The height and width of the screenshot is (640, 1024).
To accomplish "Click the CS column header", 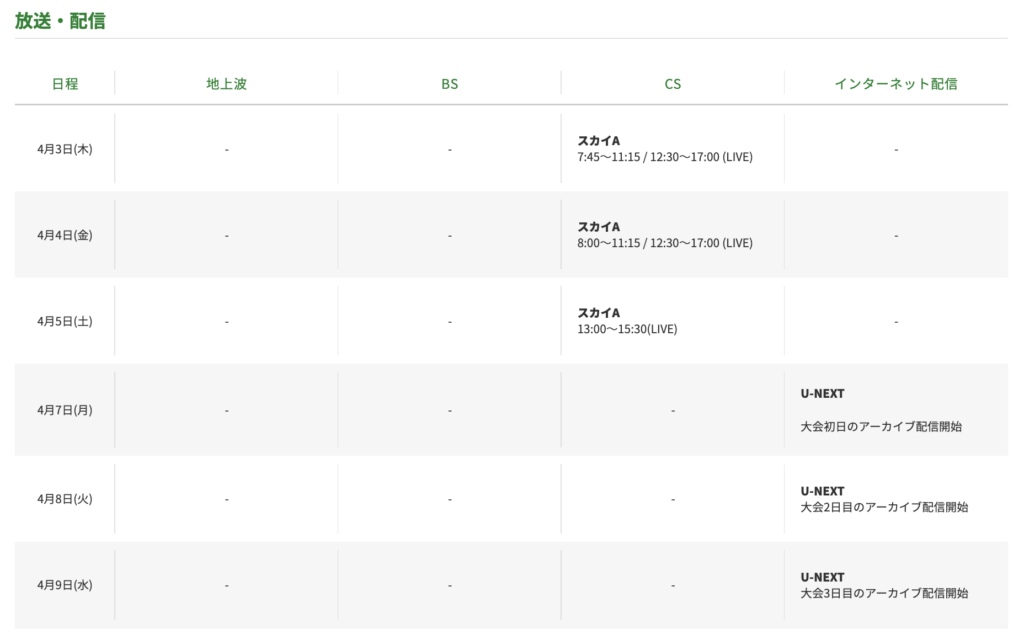I will (x=673, y=84).
